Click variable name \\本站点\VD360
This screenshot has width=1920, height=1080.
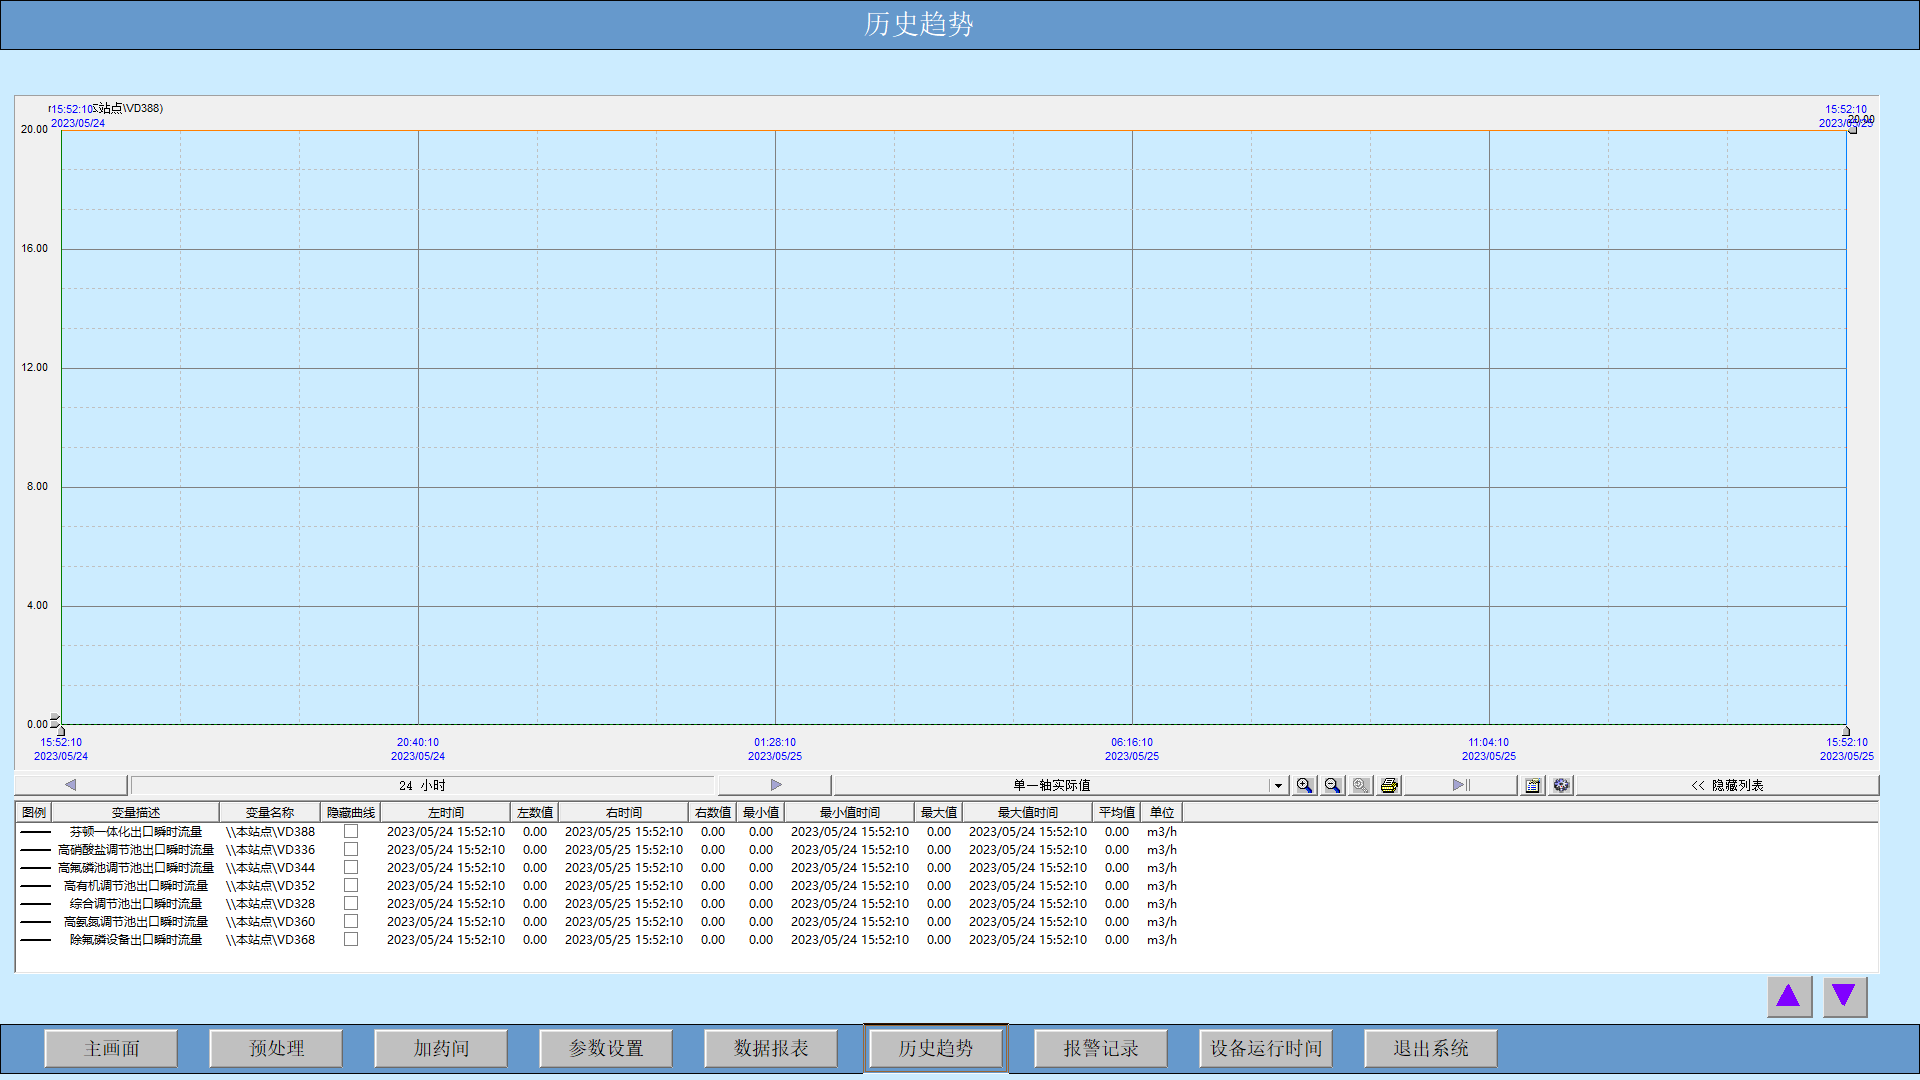click(270, 921)
